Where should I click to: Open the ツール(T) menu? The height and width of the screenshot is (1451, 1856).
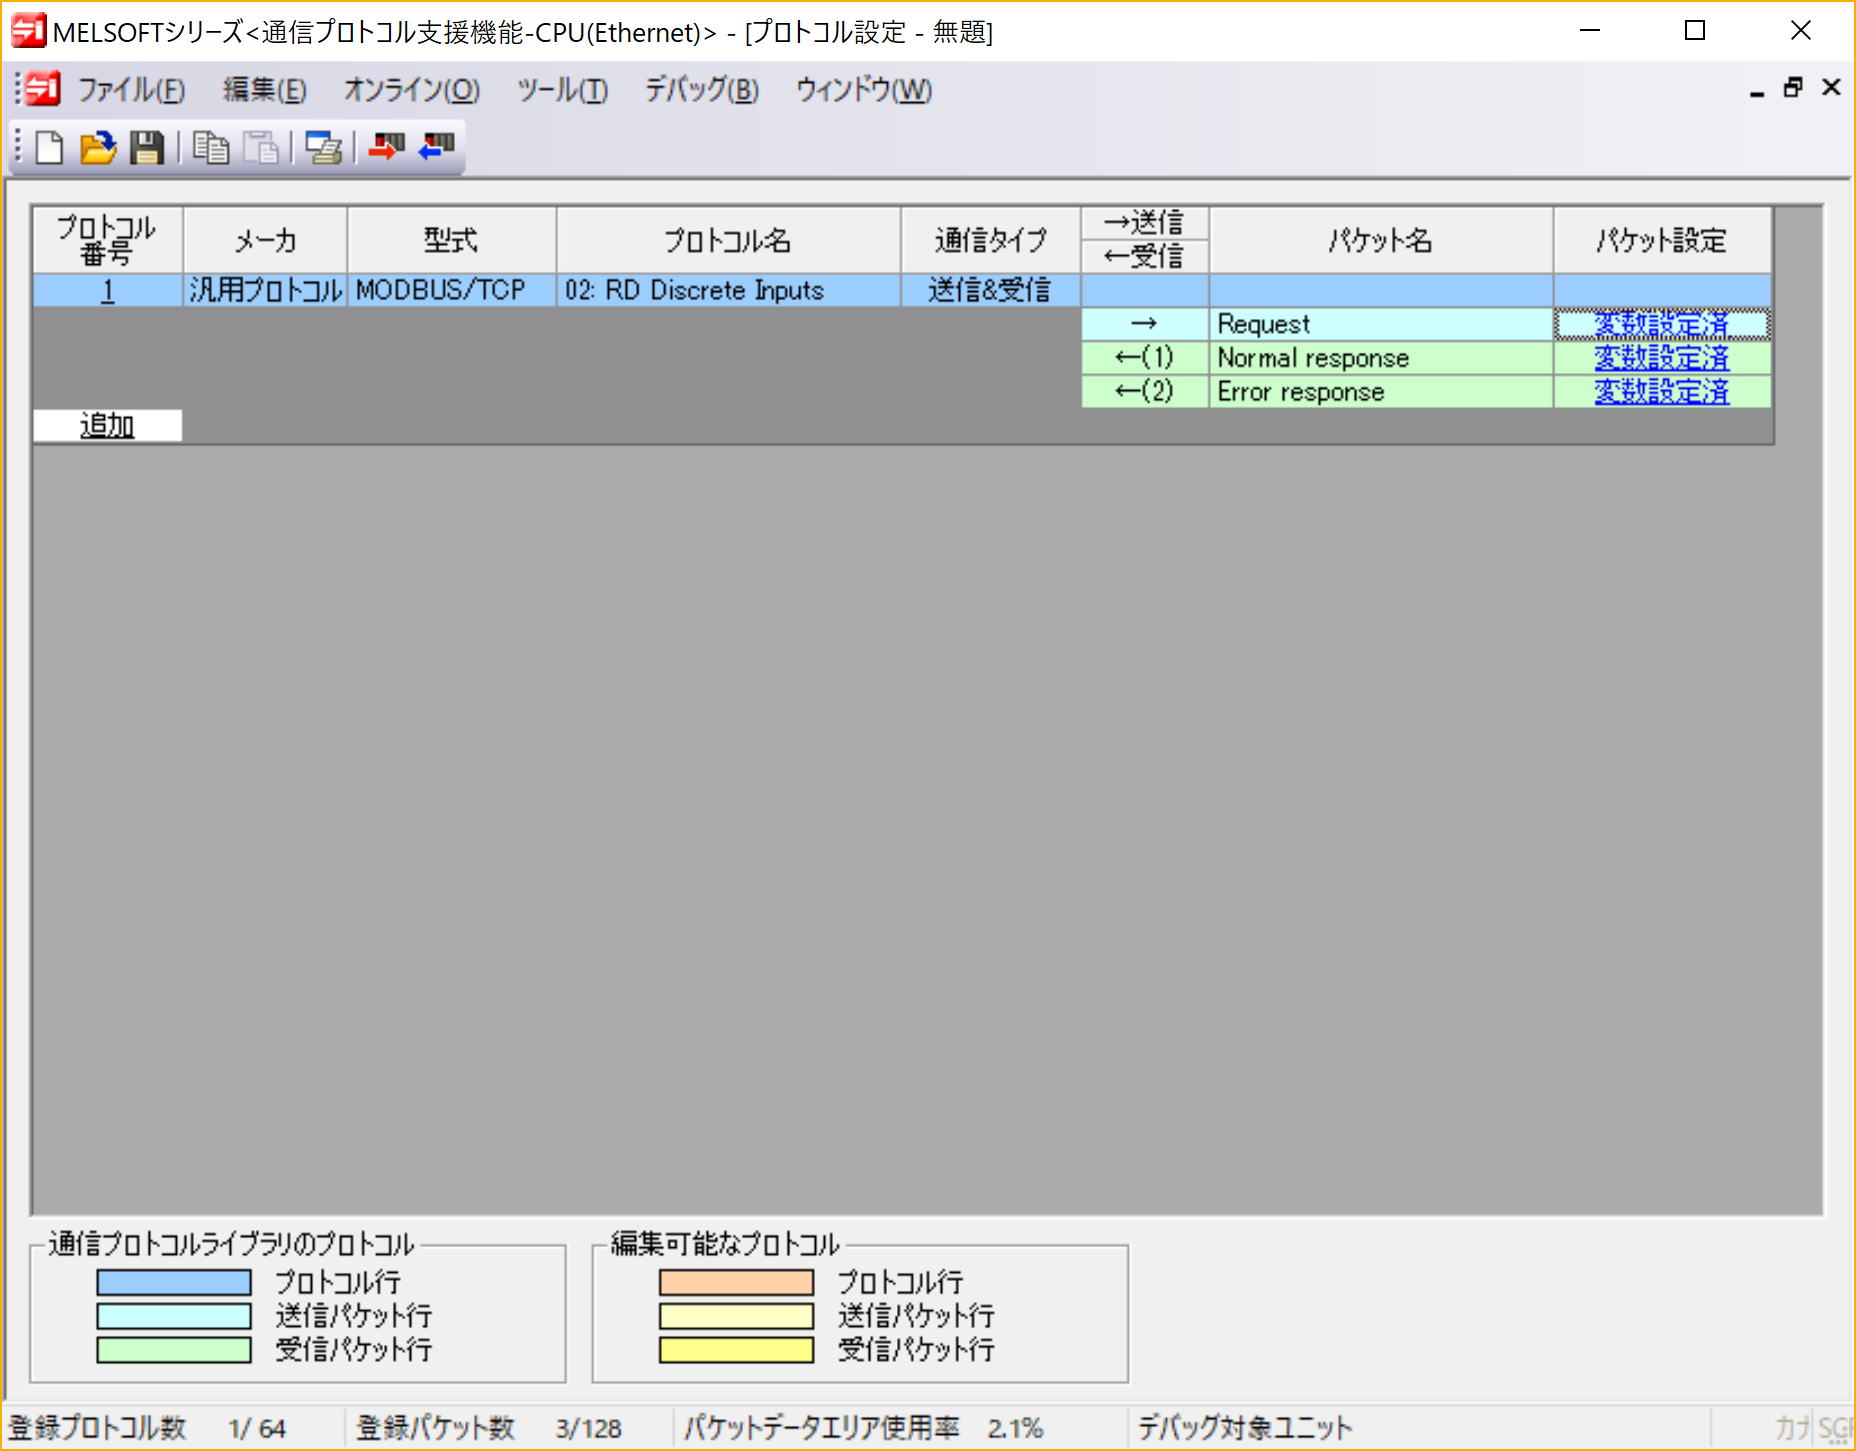pos(562,90)
